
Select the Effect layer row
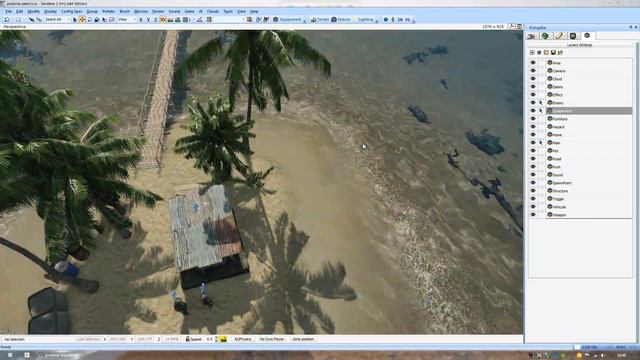pyautogui.click(x=589, y=94)
